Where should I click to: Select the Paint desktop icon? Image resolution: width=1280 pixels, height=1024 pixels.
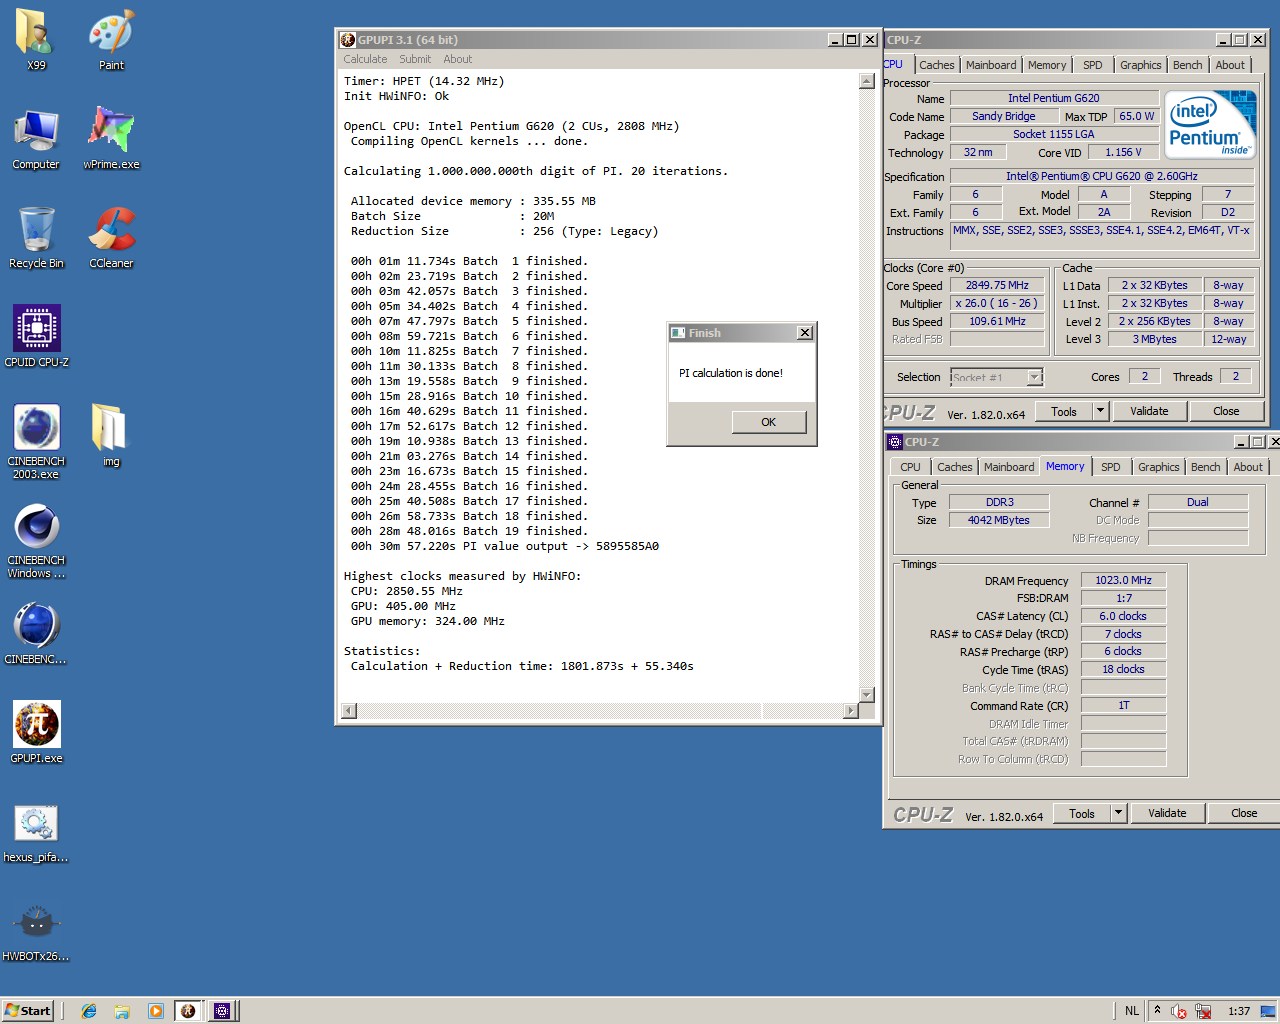(111, 40)
